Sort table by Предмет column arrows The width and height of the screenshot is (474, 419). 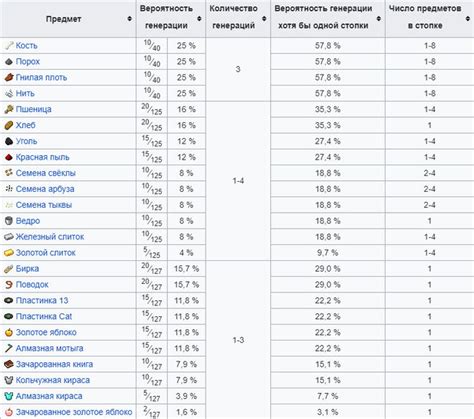130,19
